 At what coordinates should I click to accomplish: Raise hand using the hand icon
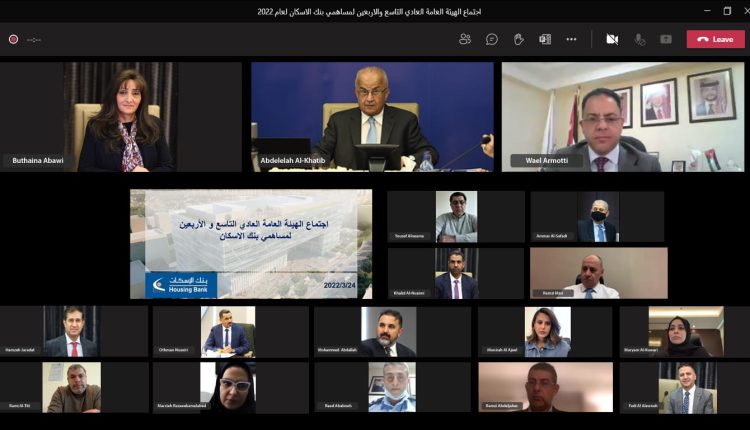click(518, 39)
